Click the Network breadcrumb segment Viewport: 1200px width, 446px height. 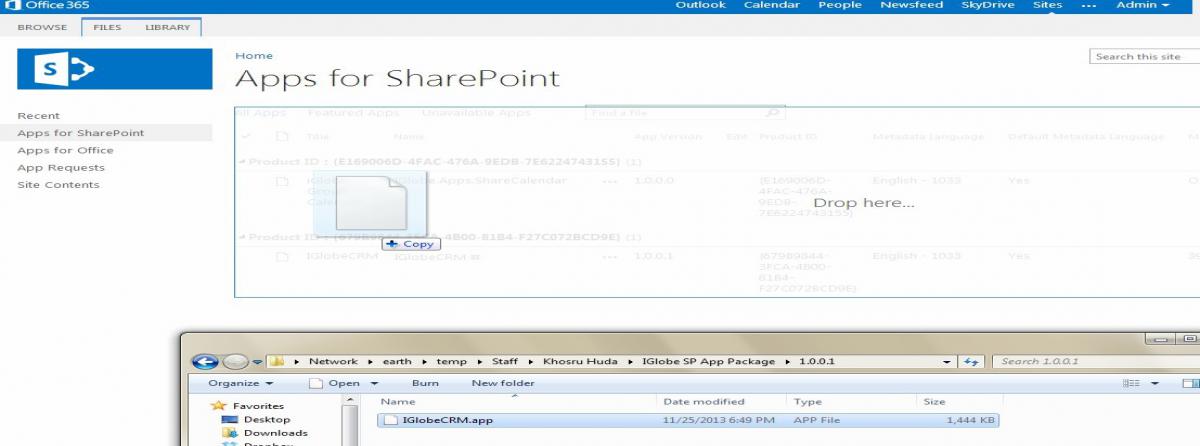click(333, 361)
